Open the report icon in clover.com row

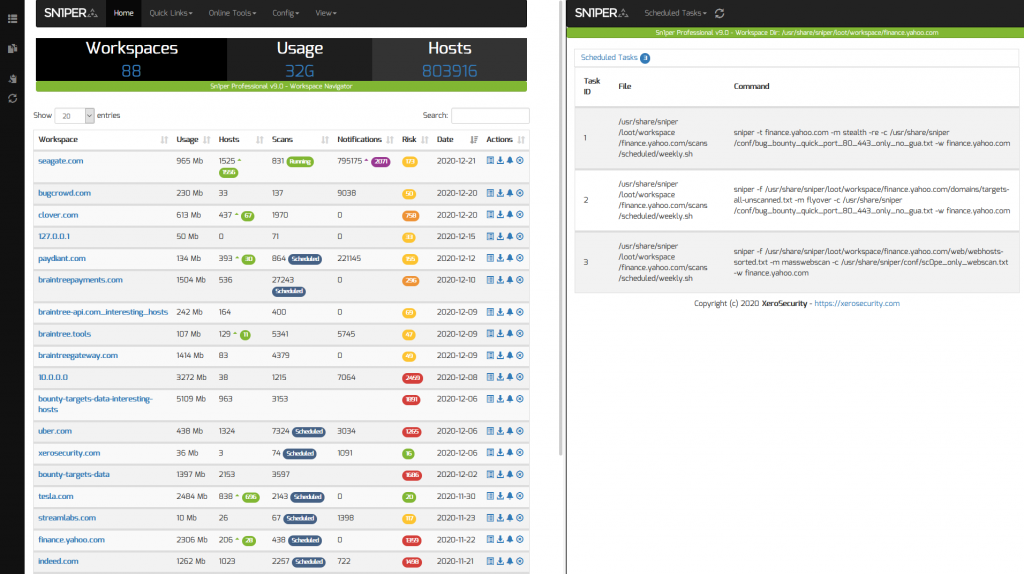pos(490,215)
